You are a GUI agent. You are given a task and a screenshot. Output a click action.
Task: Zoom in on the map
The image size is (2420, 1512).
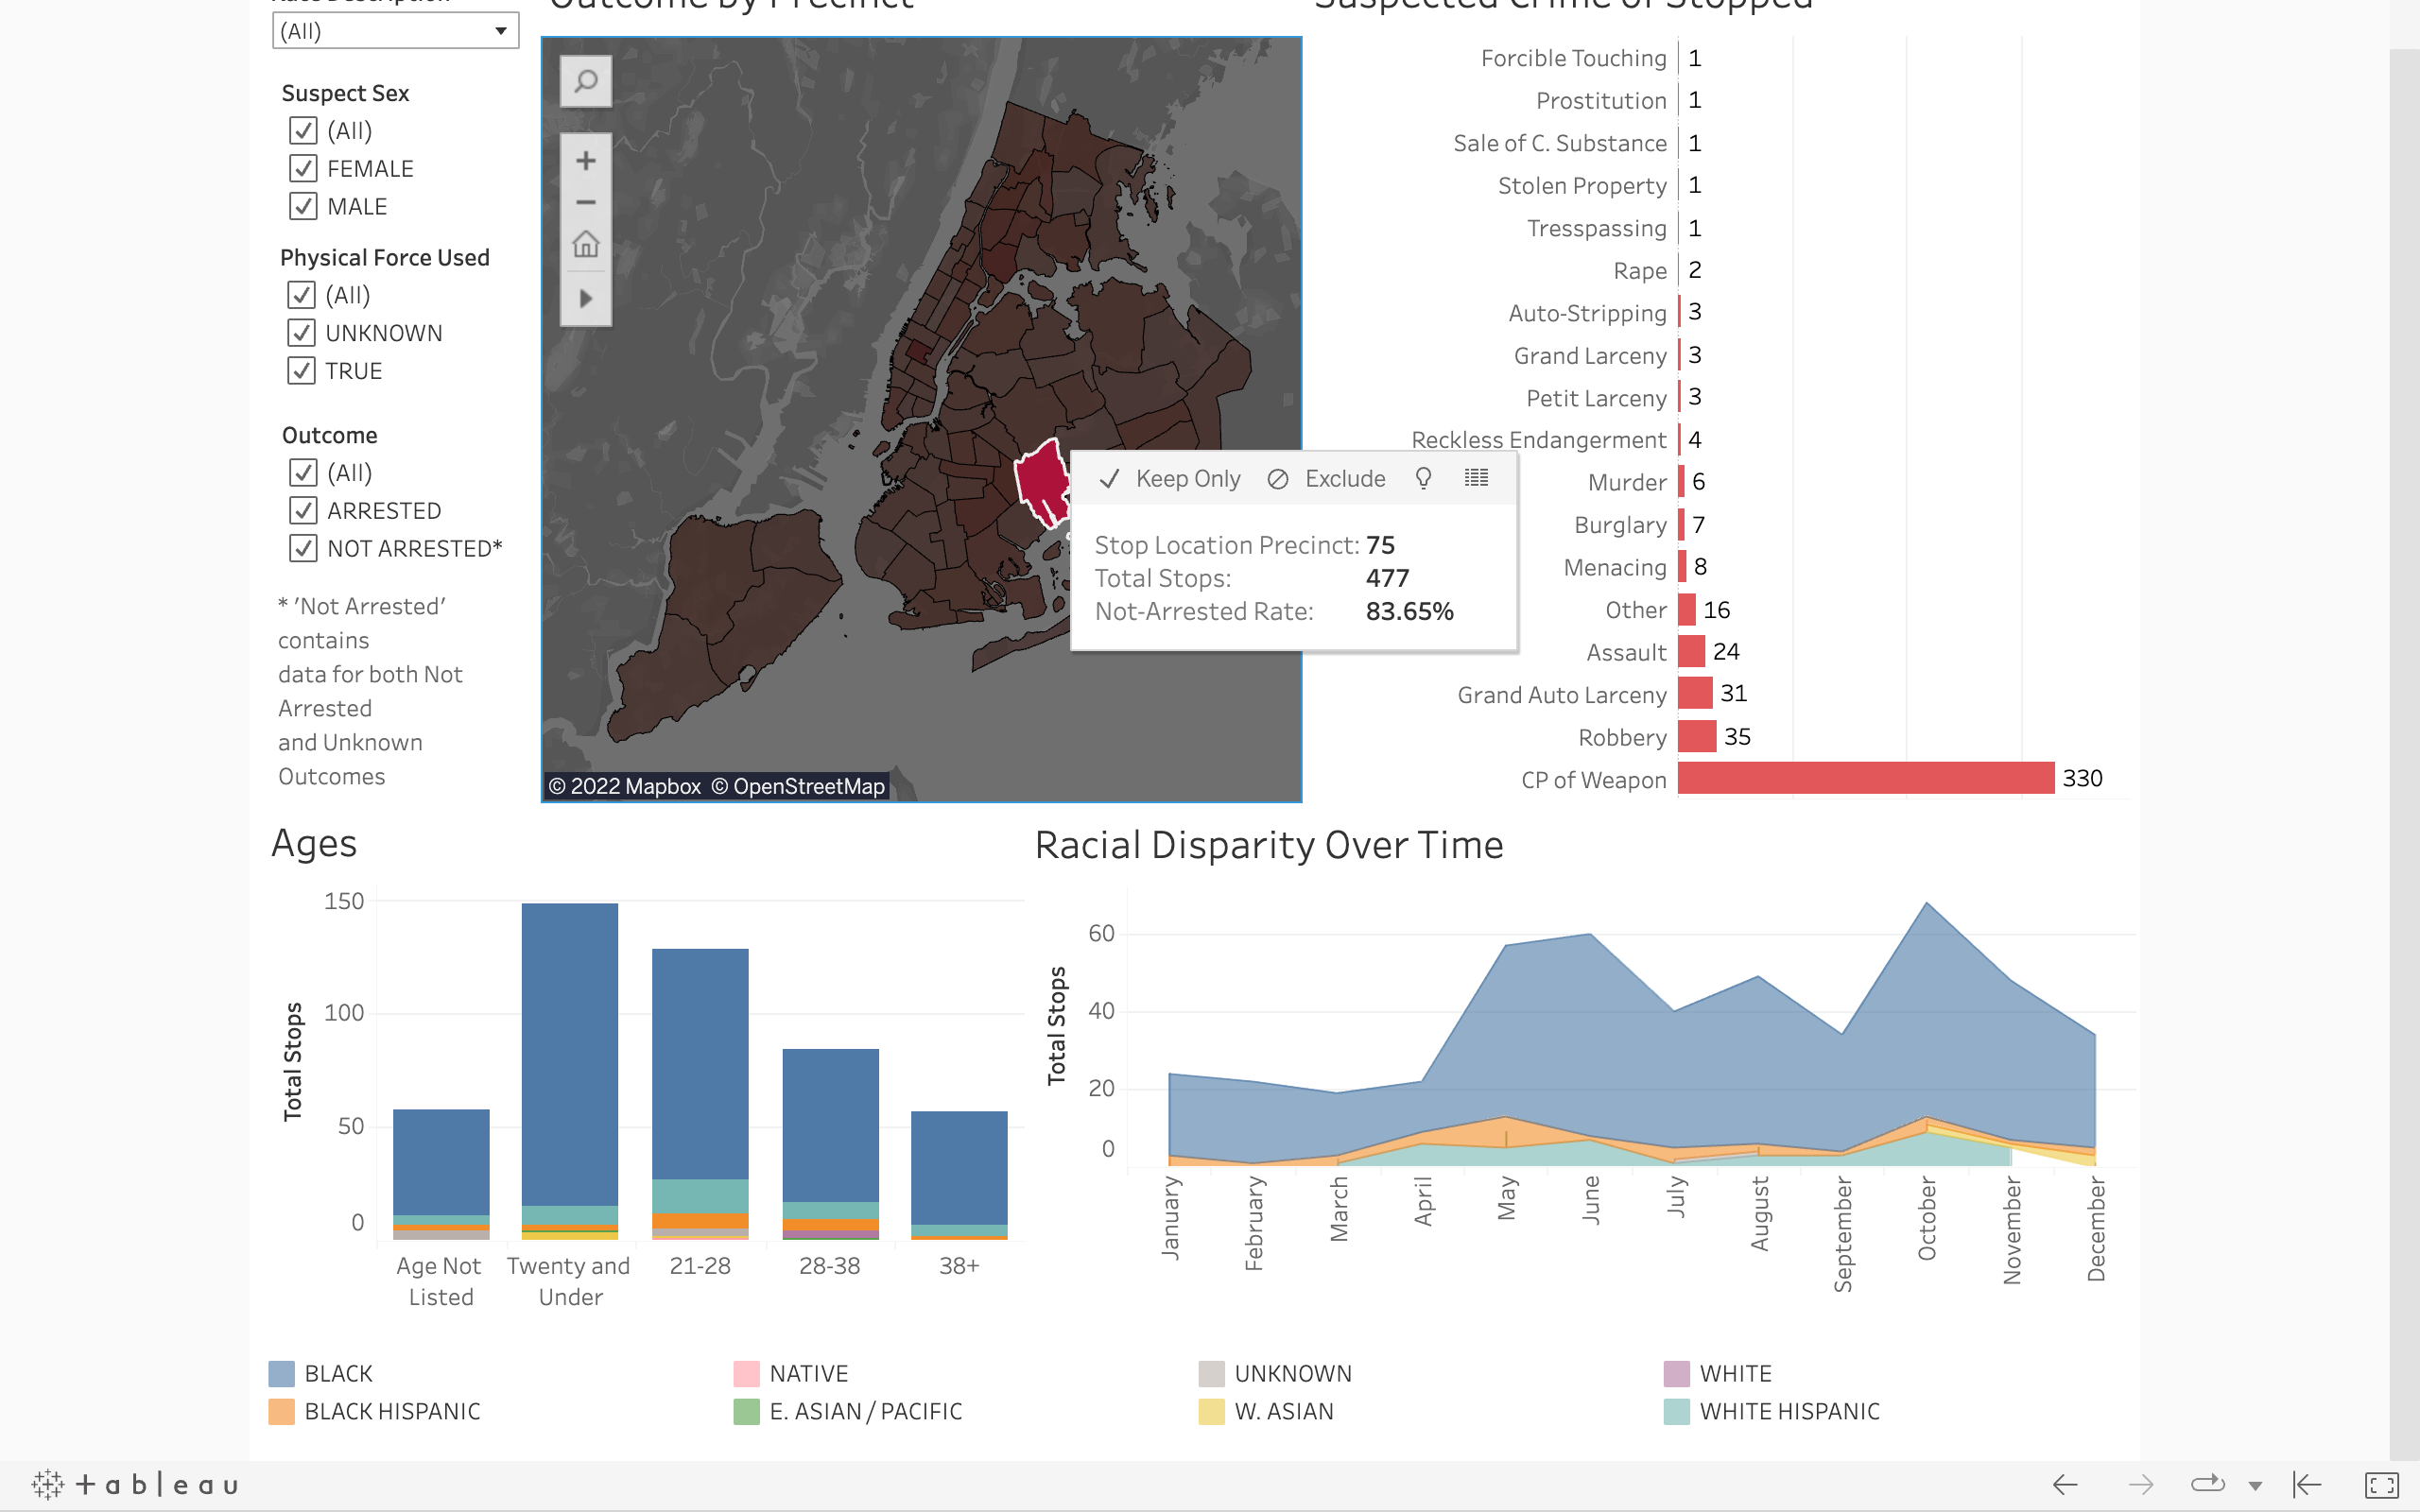(x=586, y=161)
